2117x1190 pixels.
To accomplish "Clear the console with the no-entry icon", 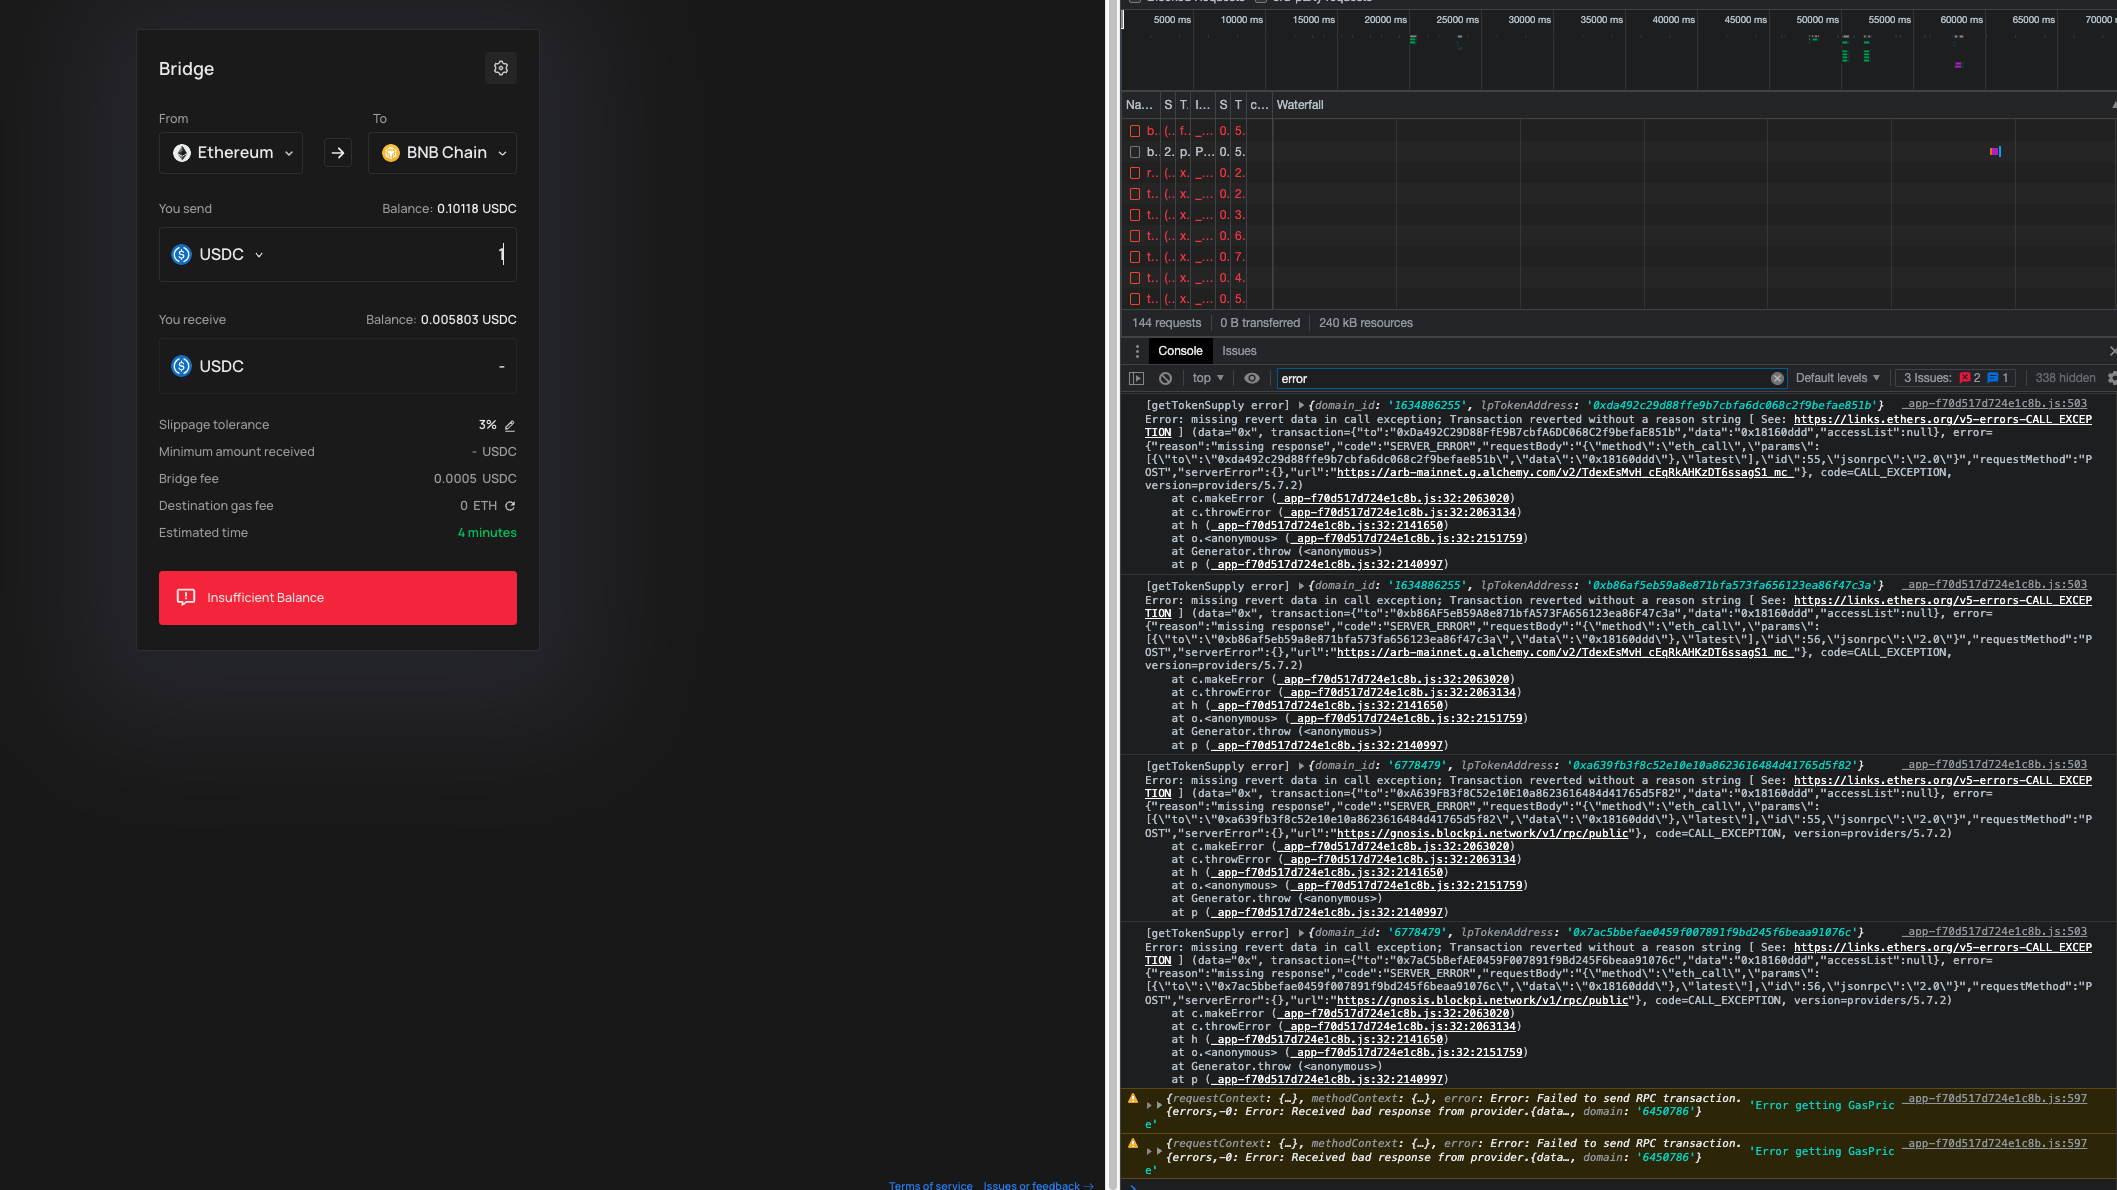I will 1165,378.
